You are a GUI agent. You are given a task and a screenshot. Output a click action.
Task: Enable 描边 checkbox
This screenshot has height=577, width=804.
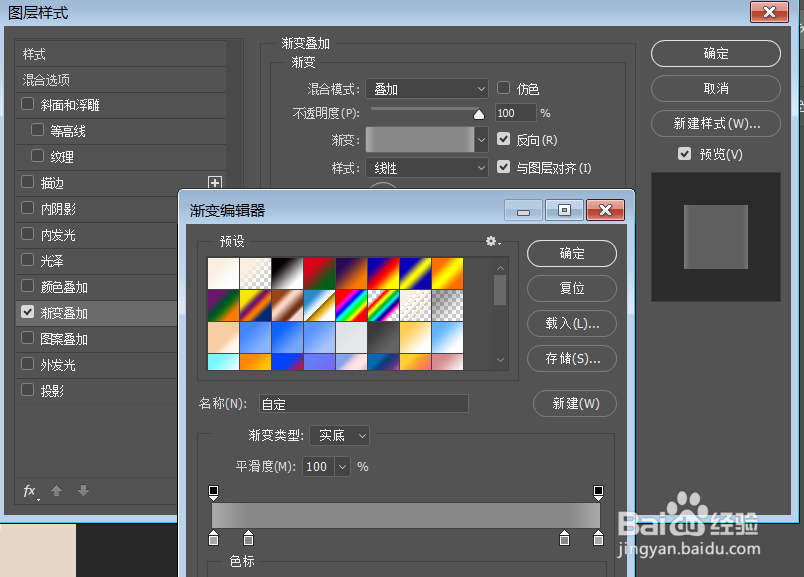click(27, 182)
